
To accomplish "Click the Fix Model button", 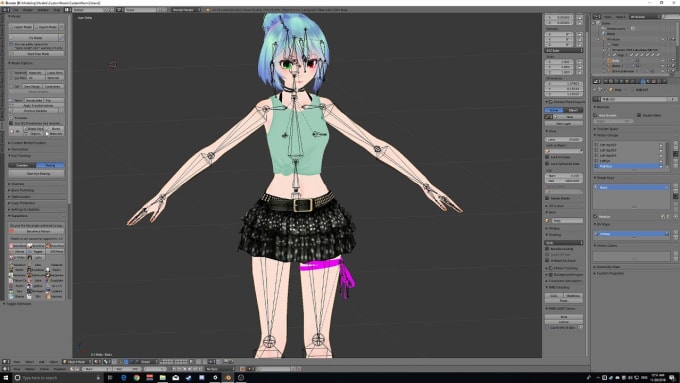I will [34, 38].
